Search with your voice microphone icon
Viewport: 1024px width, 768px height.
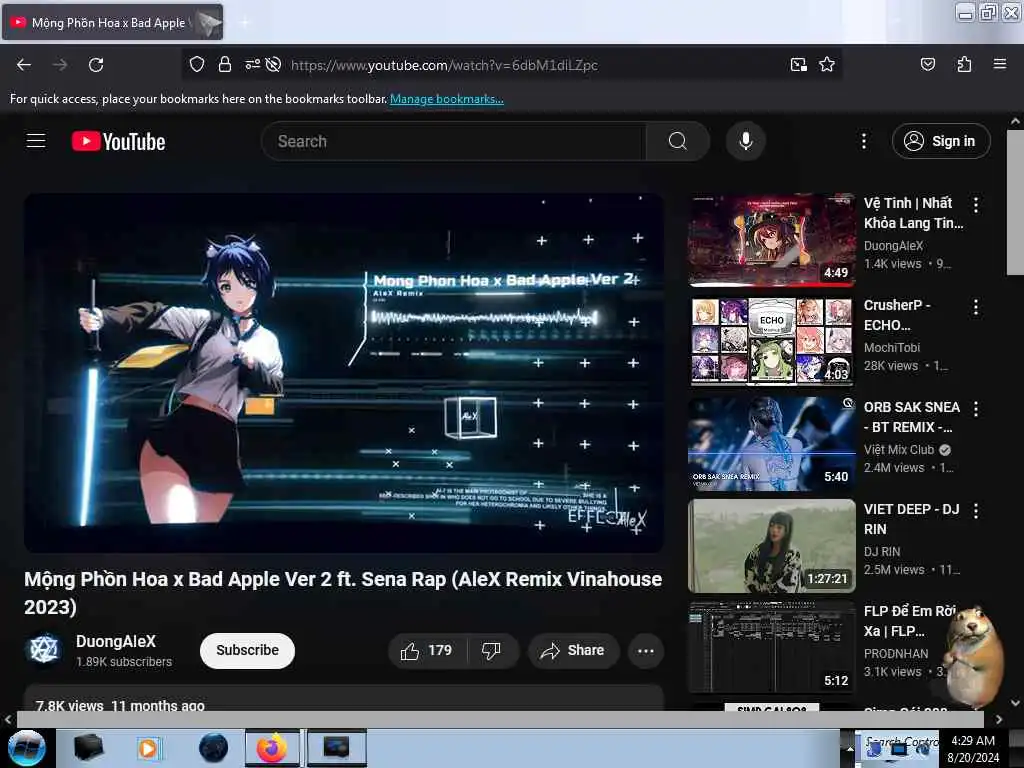click(745, 141)
